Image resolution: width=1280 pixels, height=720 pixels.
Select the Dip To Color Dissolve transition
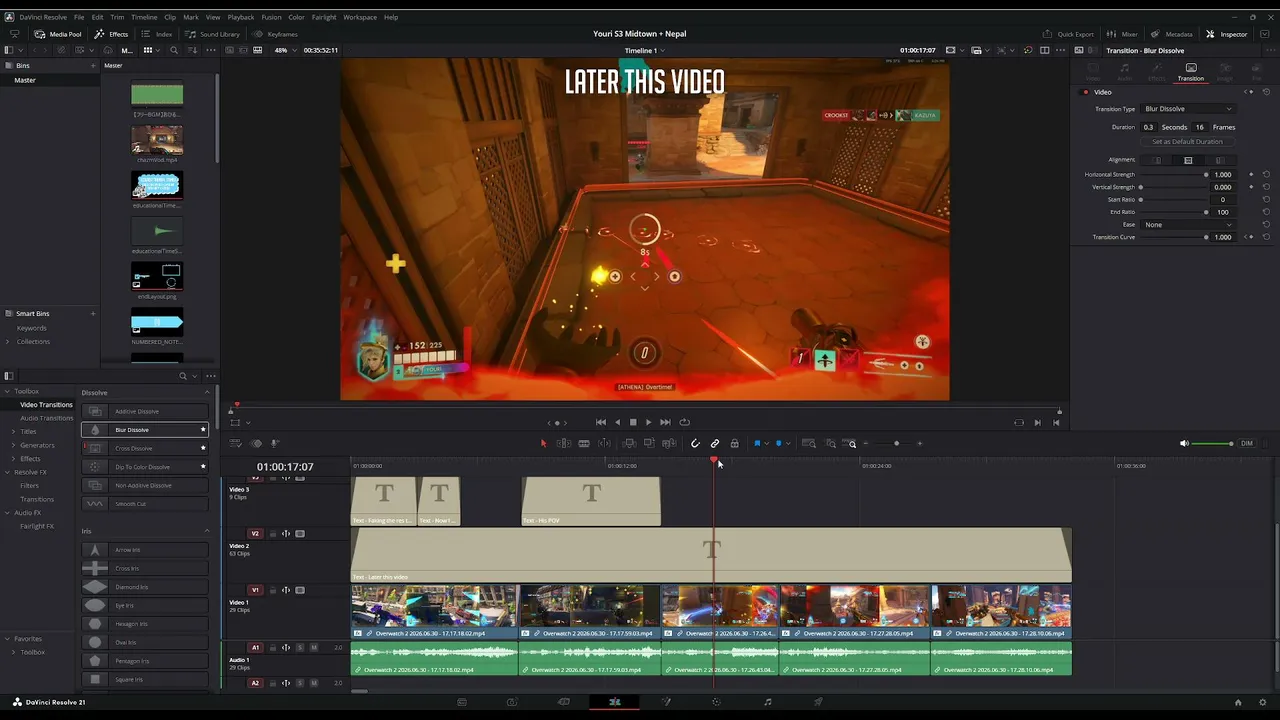coord(145,467)
